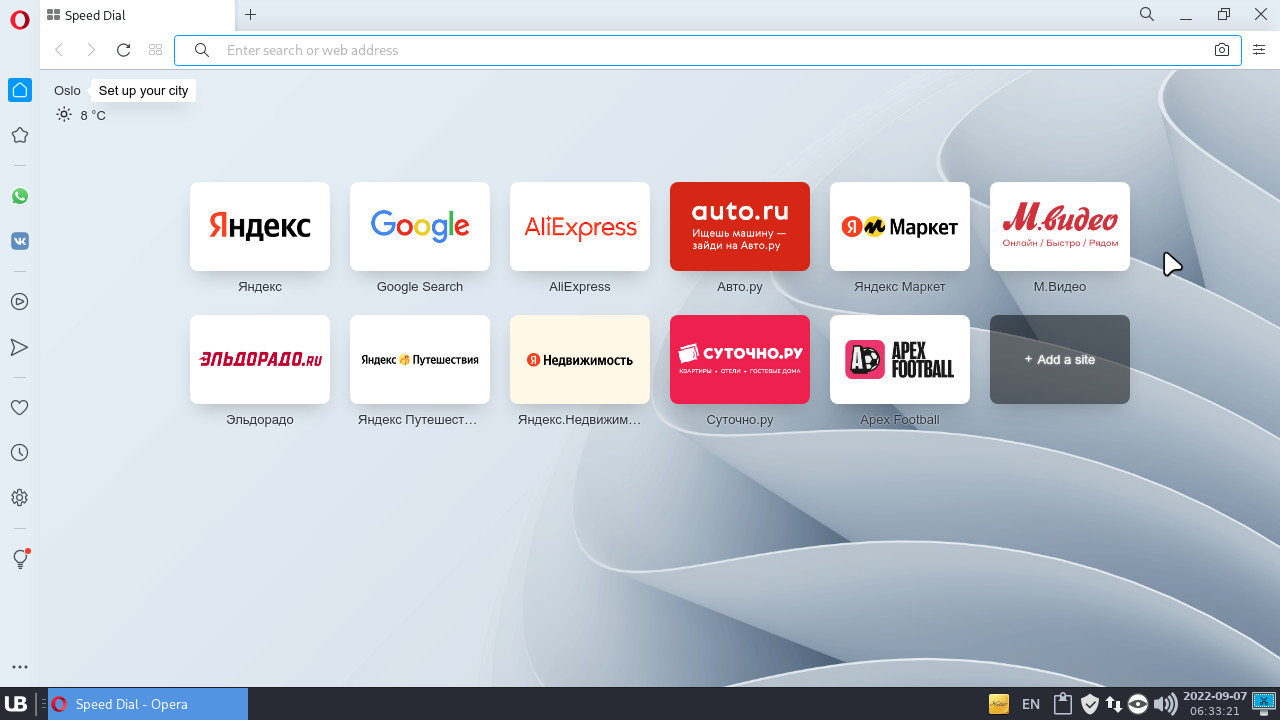Image resolution: width=1280 pixels, height=720 pixels.
Task: Open Easy Setup sliders icon
Action: [x=1259, y=50]
